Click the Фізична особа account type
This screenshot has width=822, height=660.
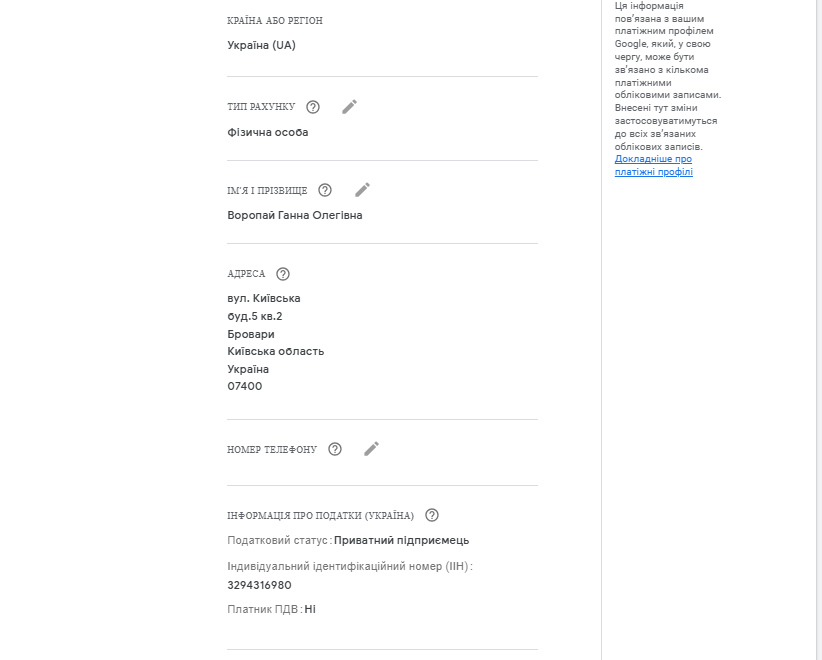268,132
